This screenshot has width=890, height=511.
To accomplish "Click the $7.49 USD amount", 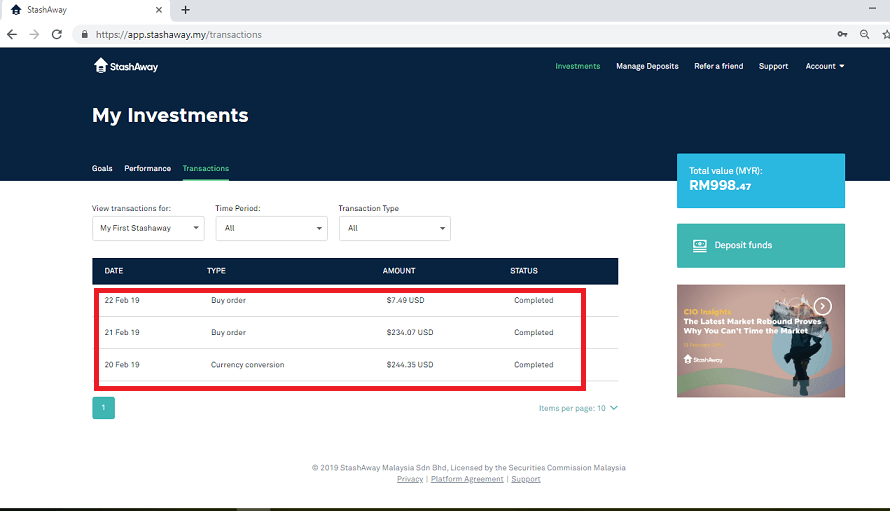I will [405, 300].
